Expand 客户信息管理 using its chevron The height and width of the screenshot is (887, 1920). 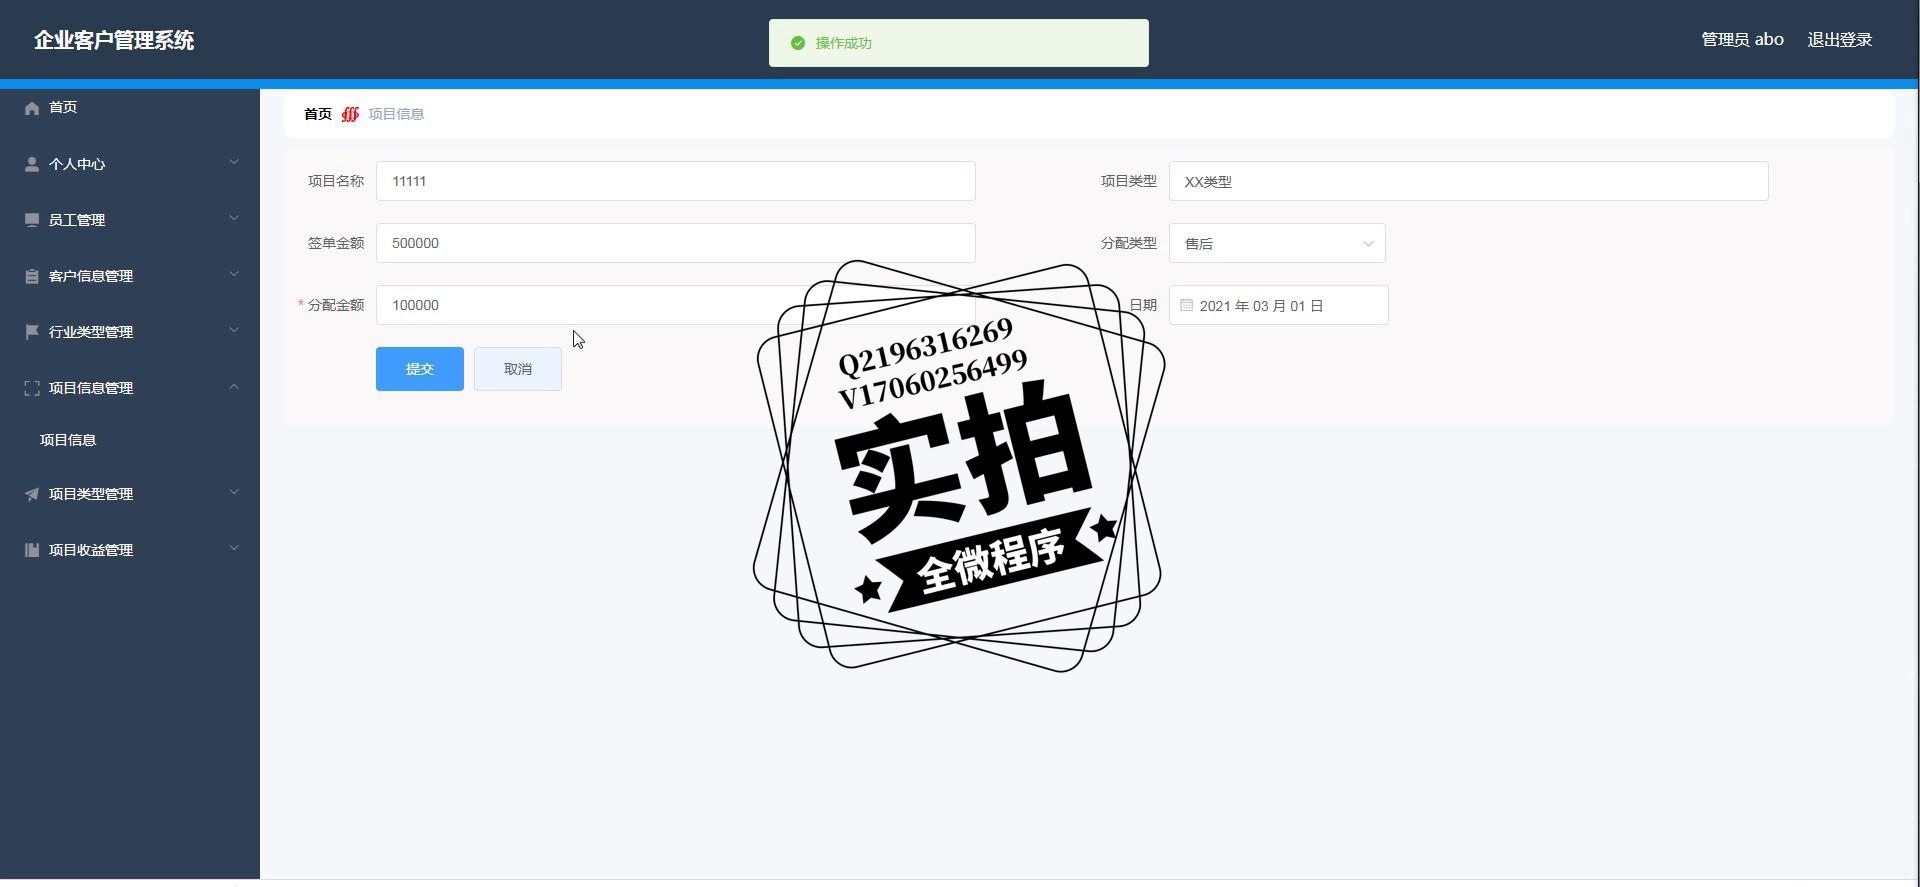coord(234,274)
